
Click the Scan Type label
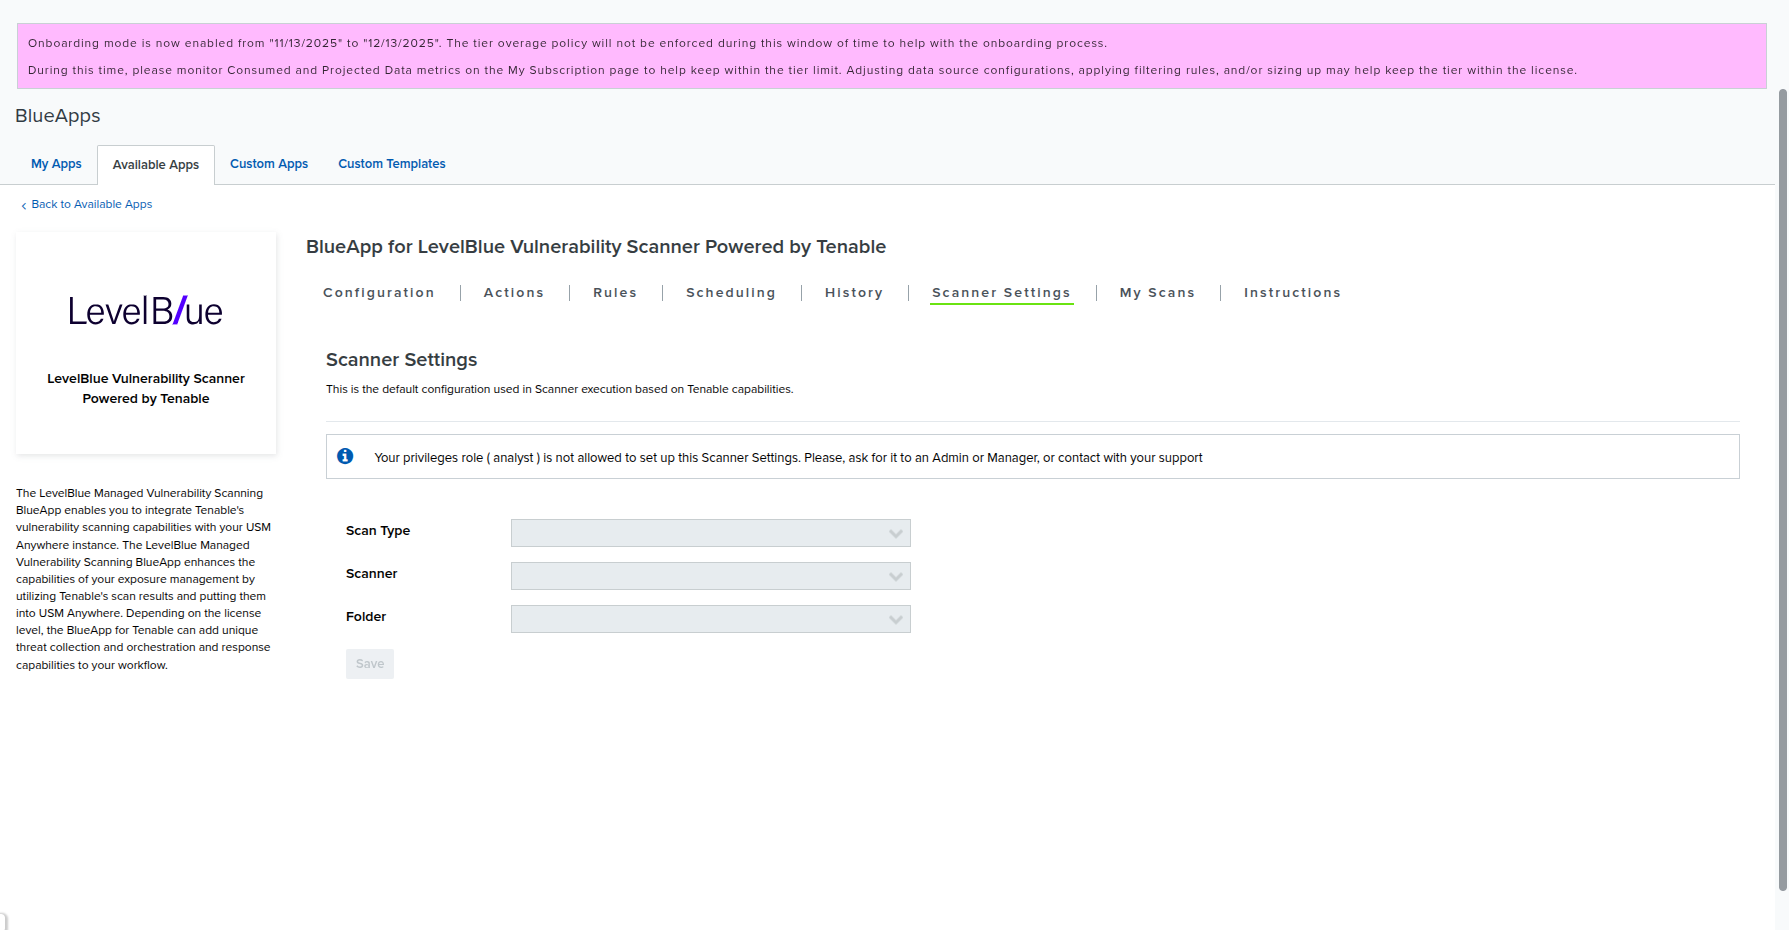tap(378, 531)
